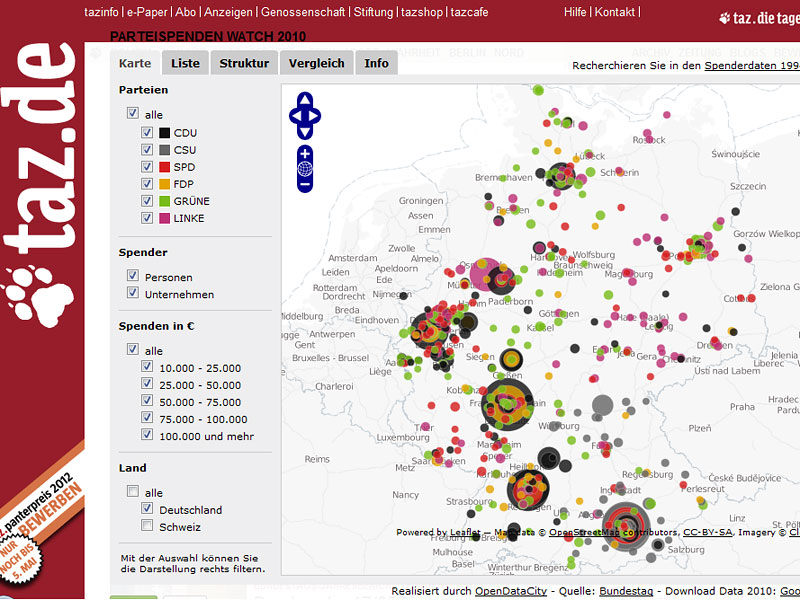
Task: Toggle 'alle' under Spenden in €
Action: [x=133, y=349]
